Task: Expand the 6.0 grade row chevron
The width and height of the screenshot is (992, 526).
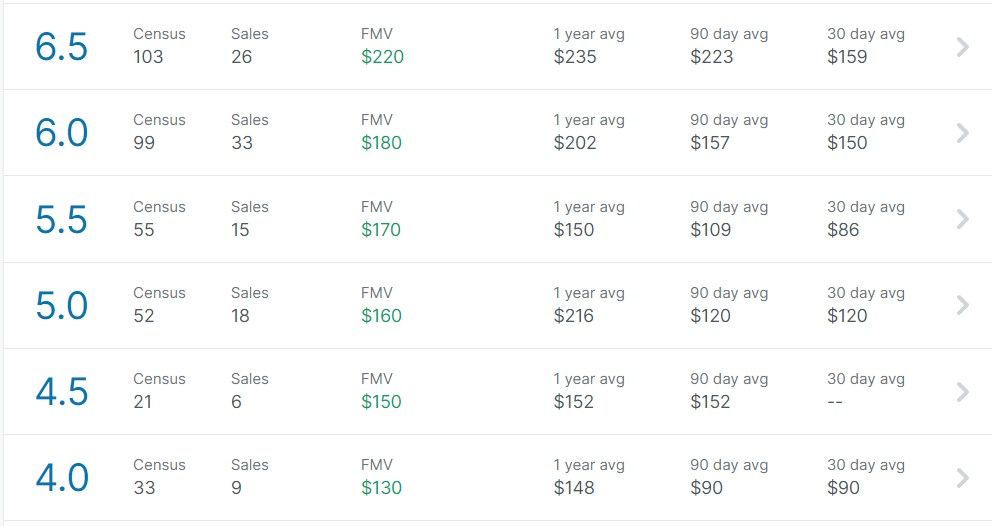Action: (963, 133)
